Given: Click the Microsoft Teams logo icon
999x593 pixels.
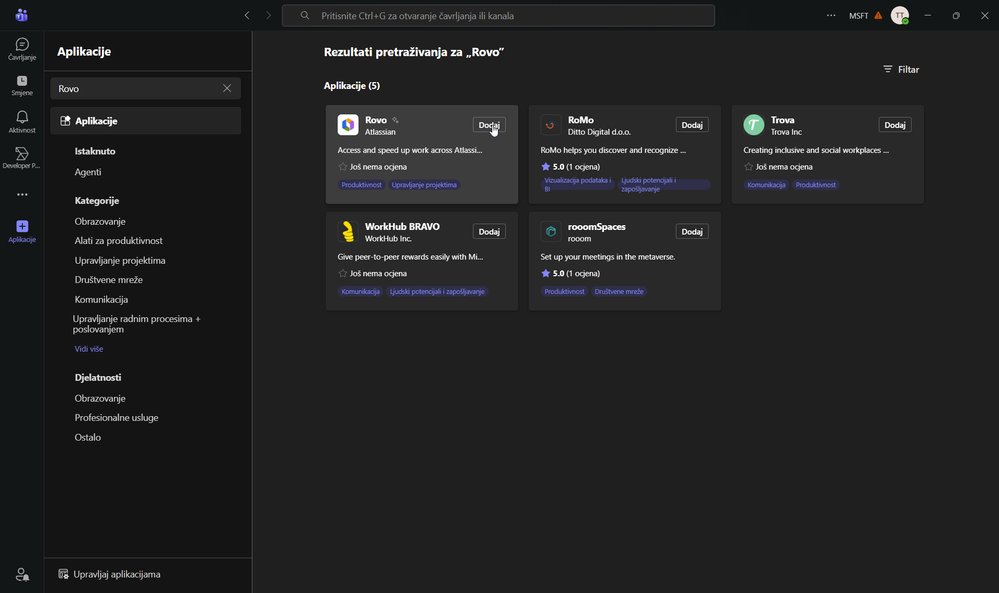Looking at the screenshot, I should coord(22,15).
